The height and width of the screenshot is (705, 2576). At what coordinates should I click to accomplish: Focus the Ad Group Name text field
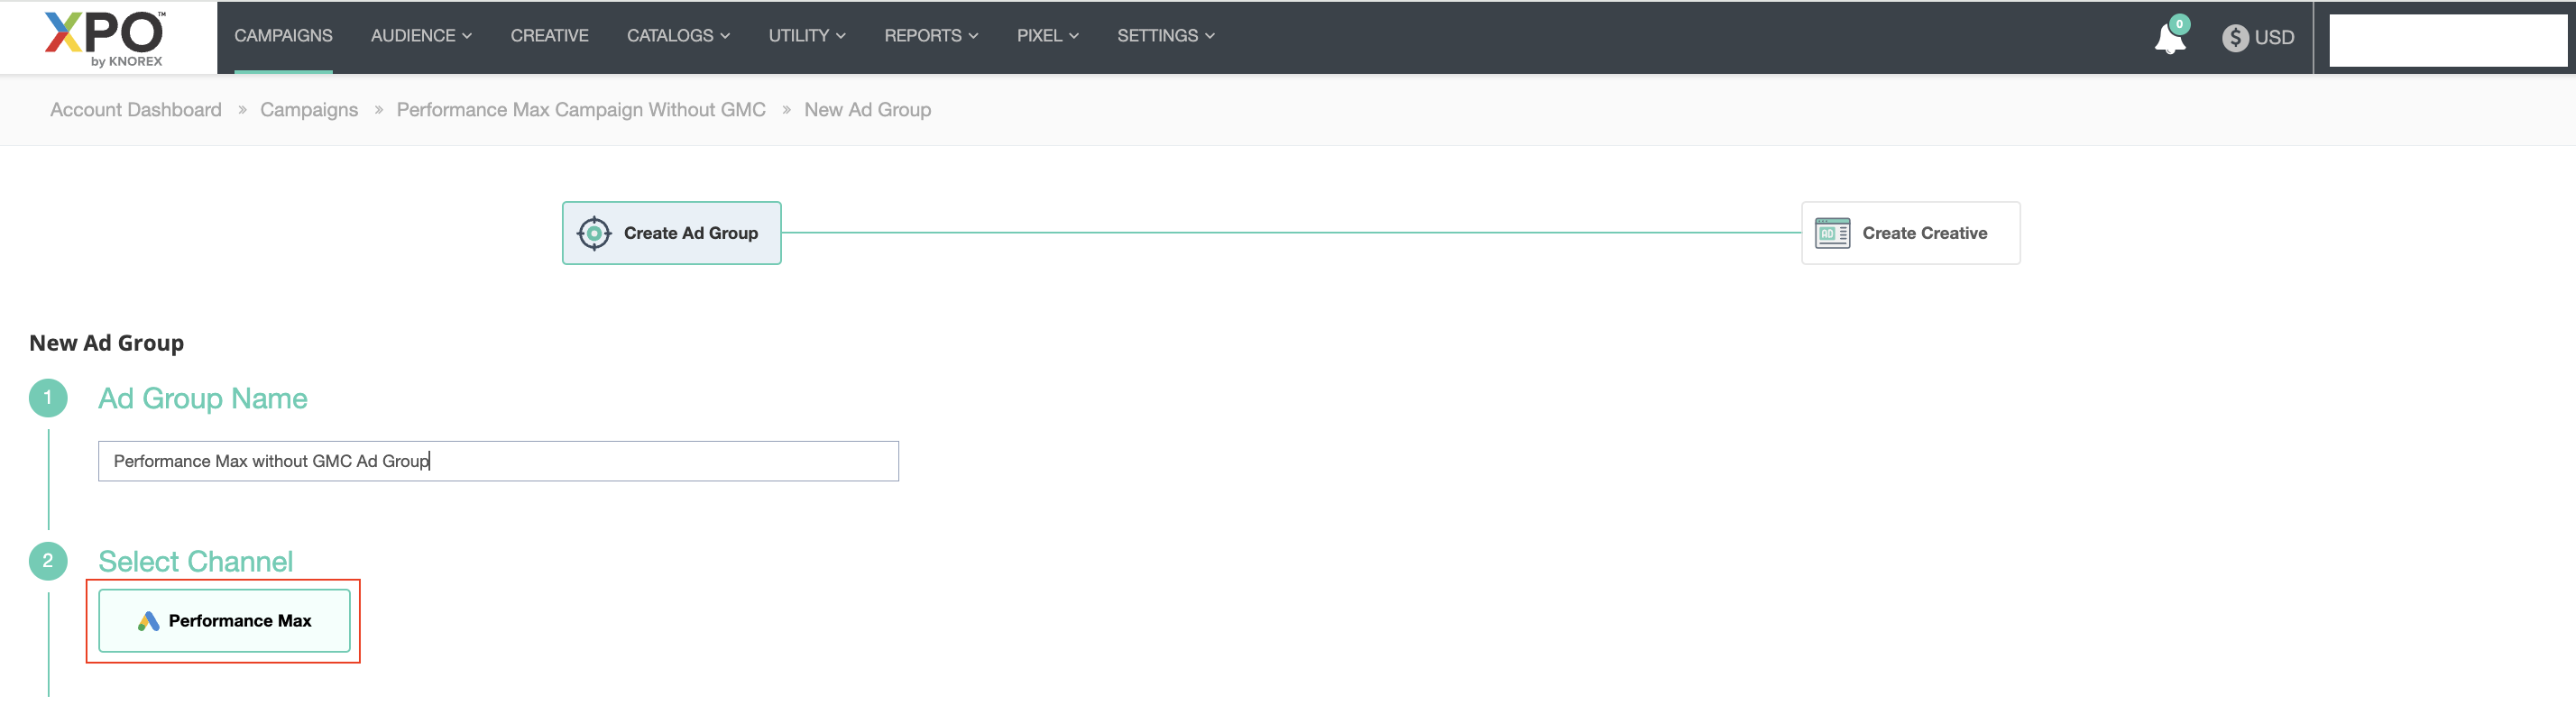click(x=498, y=461)
